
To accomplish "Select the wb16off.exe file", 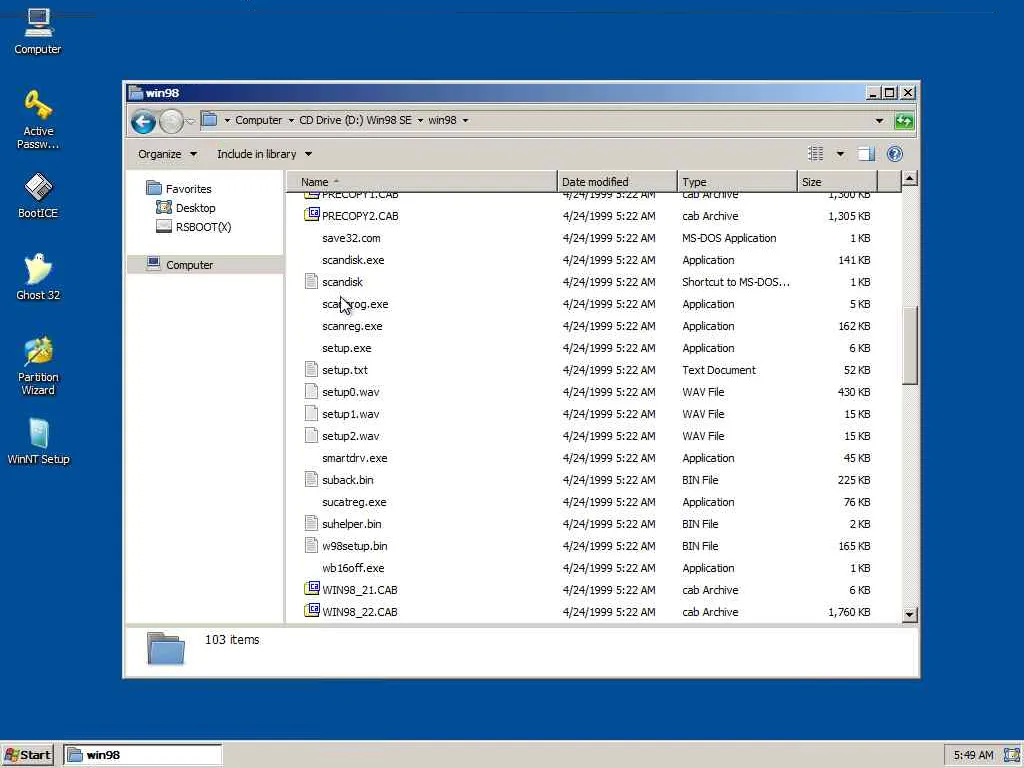I will pos(353,568).
